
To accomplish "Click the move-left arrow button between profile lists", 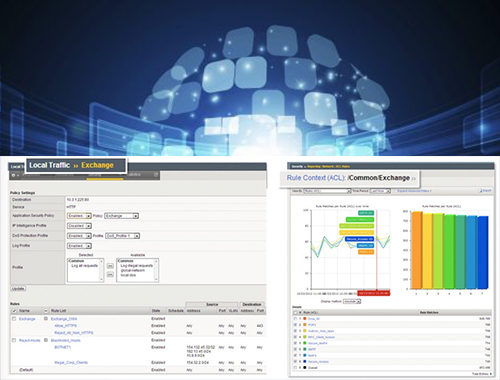I will tap(110, 266).
